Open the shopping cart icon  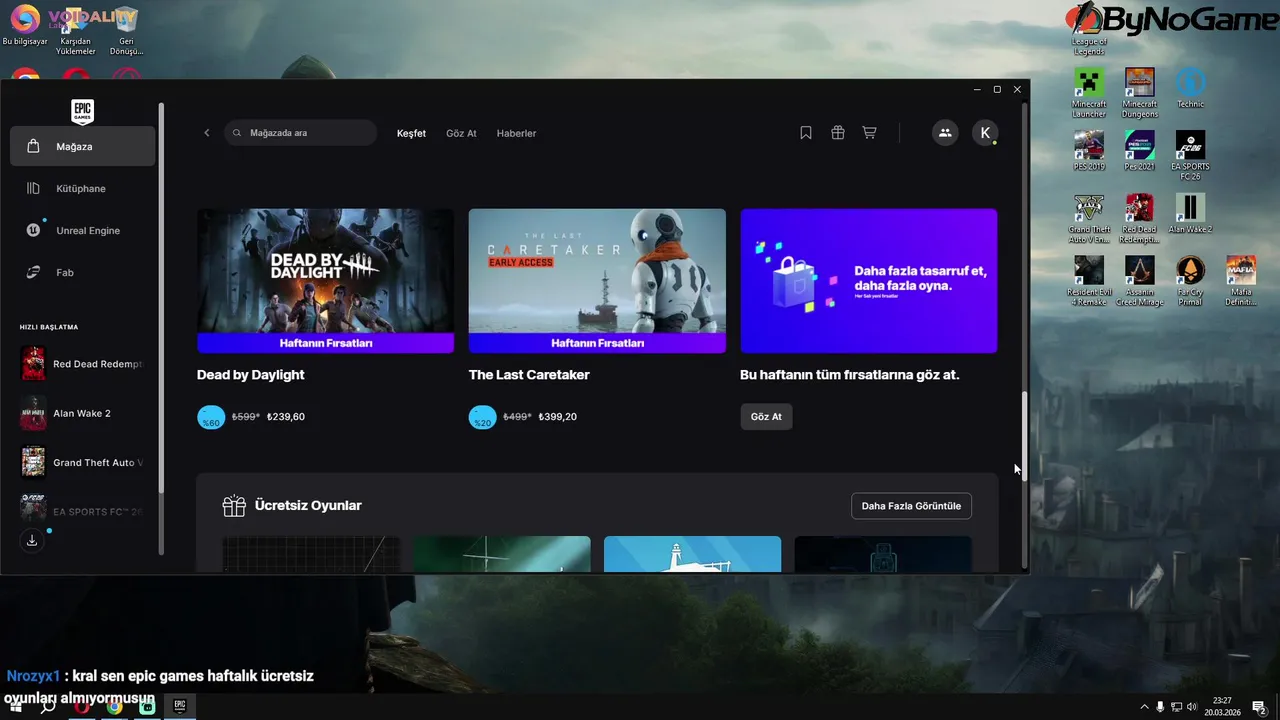(x=869, y=133)
